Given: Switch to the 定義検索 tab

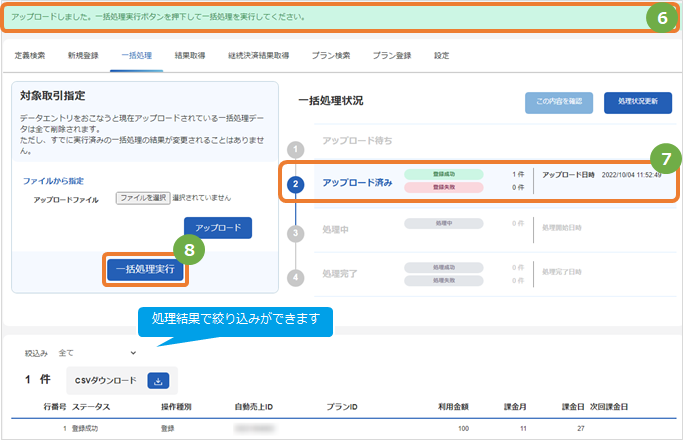Looking at the screenshot, I should pyautogui.click(x=30, y=56).
